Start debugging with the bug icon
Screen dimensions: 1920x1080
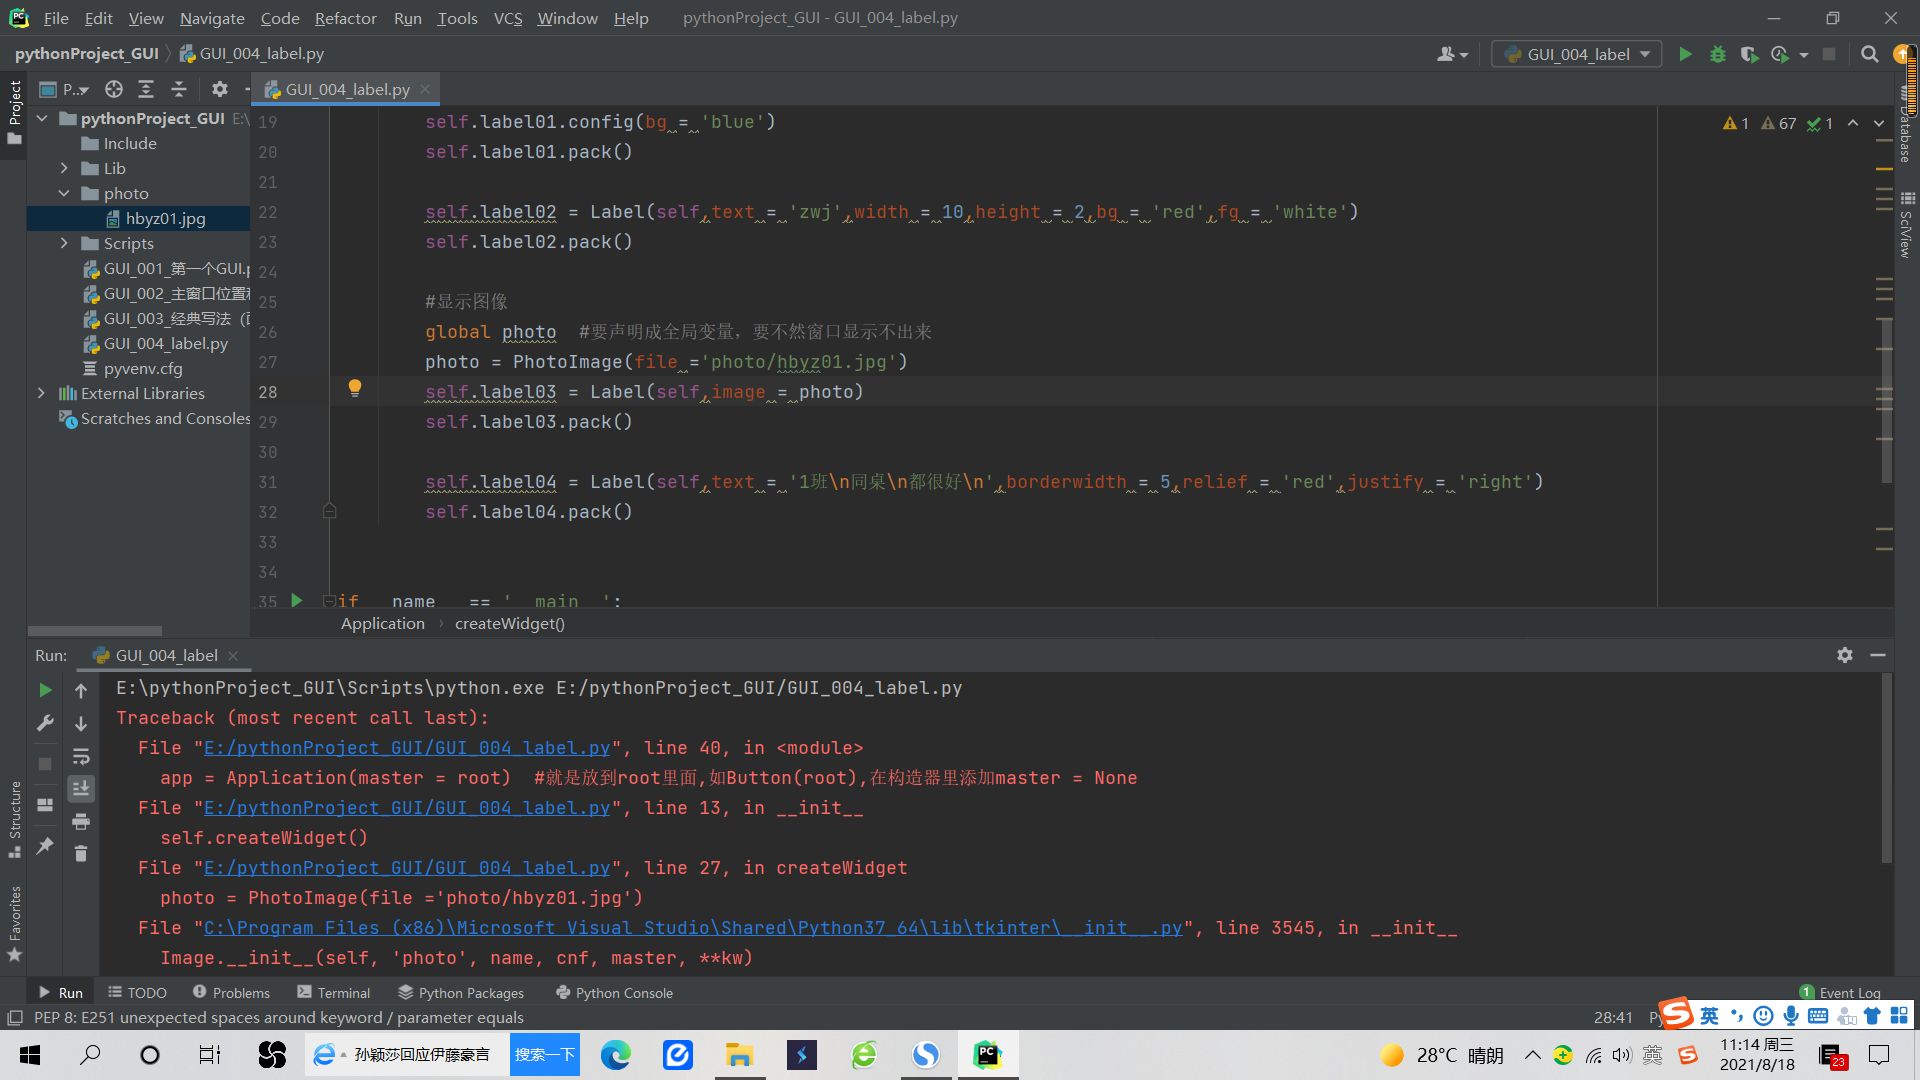pyautogui.click(x=1718, y=54)
